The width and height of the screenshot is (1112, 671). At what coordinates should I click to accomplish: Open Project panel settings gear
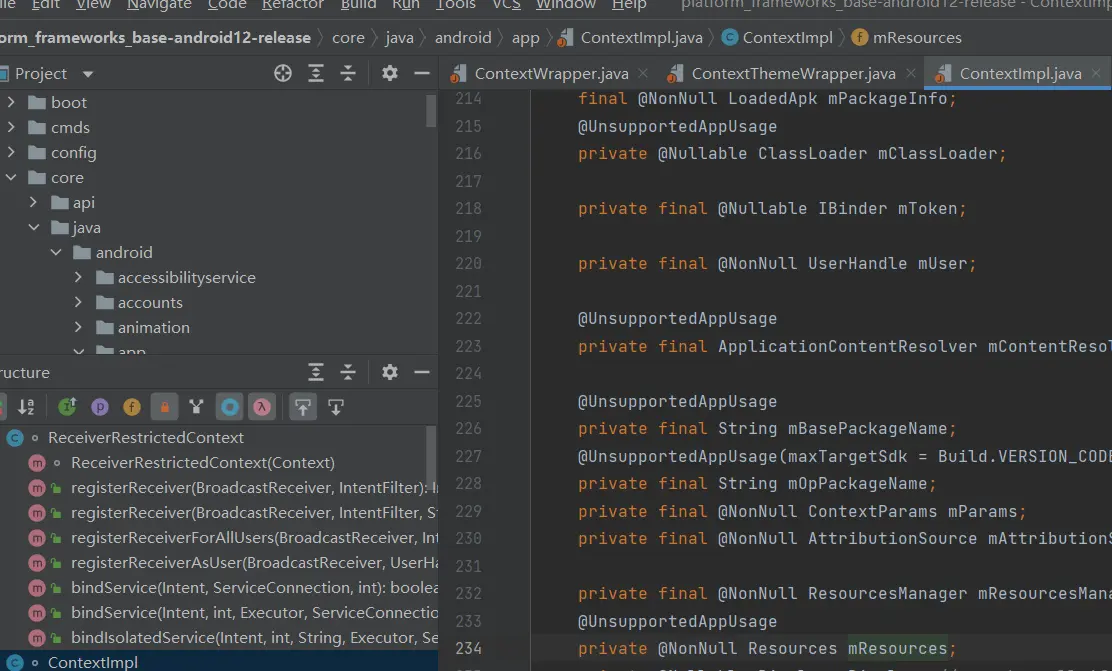390,73
